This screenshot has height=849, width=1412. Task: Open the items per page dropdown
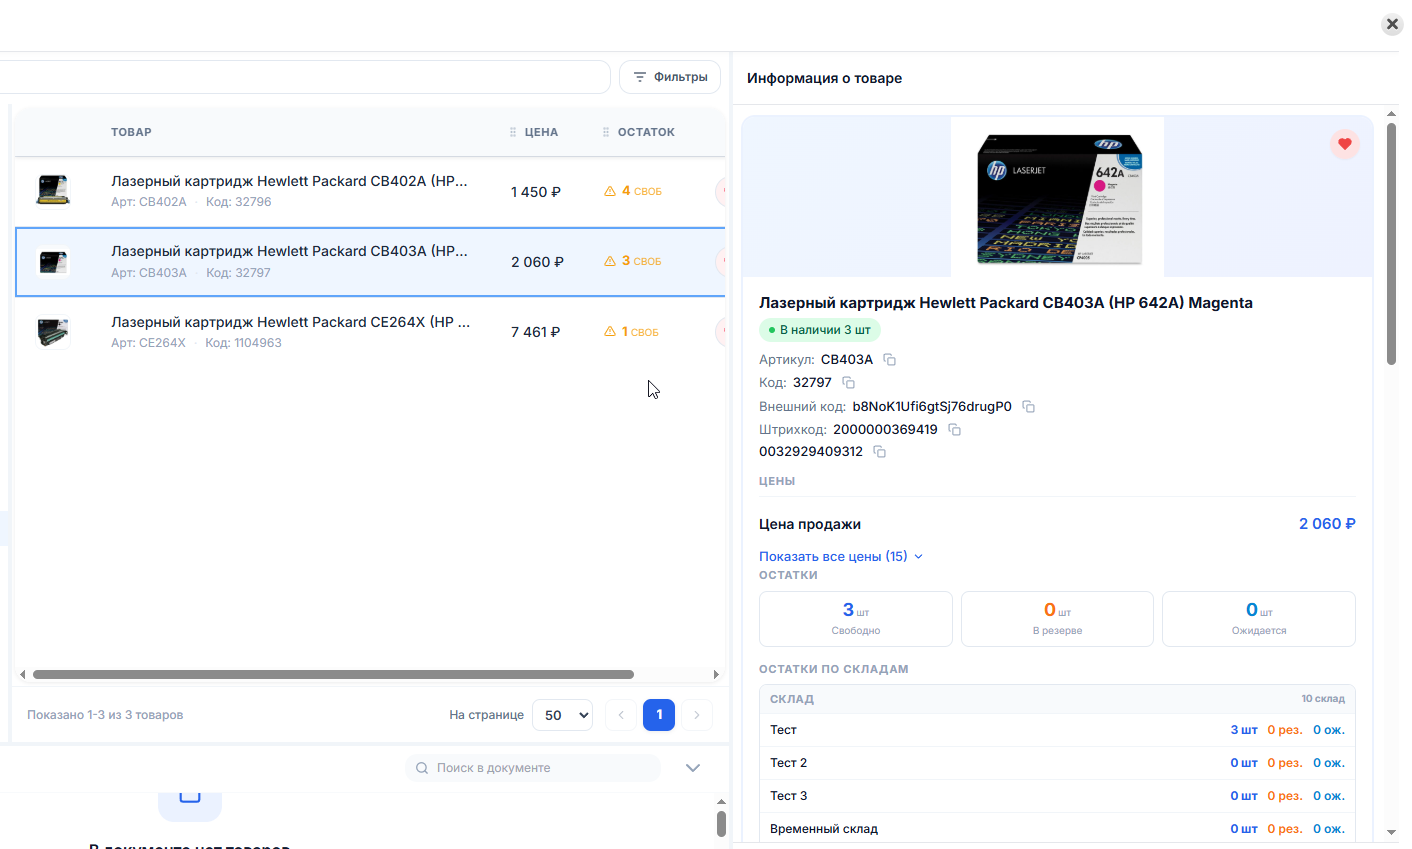[x=563, y=715]
